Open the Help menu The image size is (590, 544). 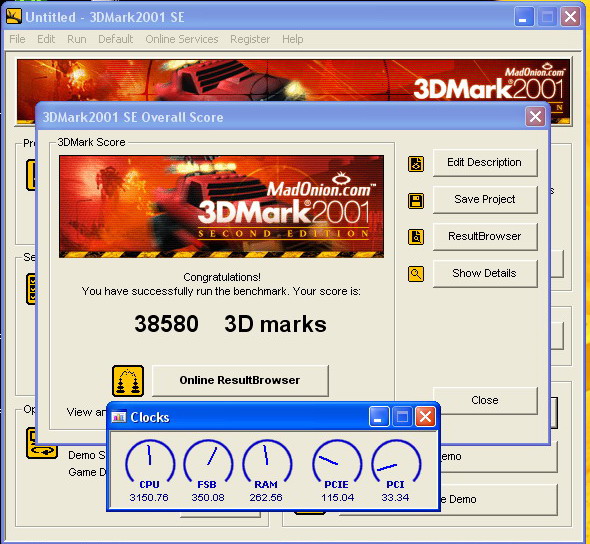click(x=293, y=39)
